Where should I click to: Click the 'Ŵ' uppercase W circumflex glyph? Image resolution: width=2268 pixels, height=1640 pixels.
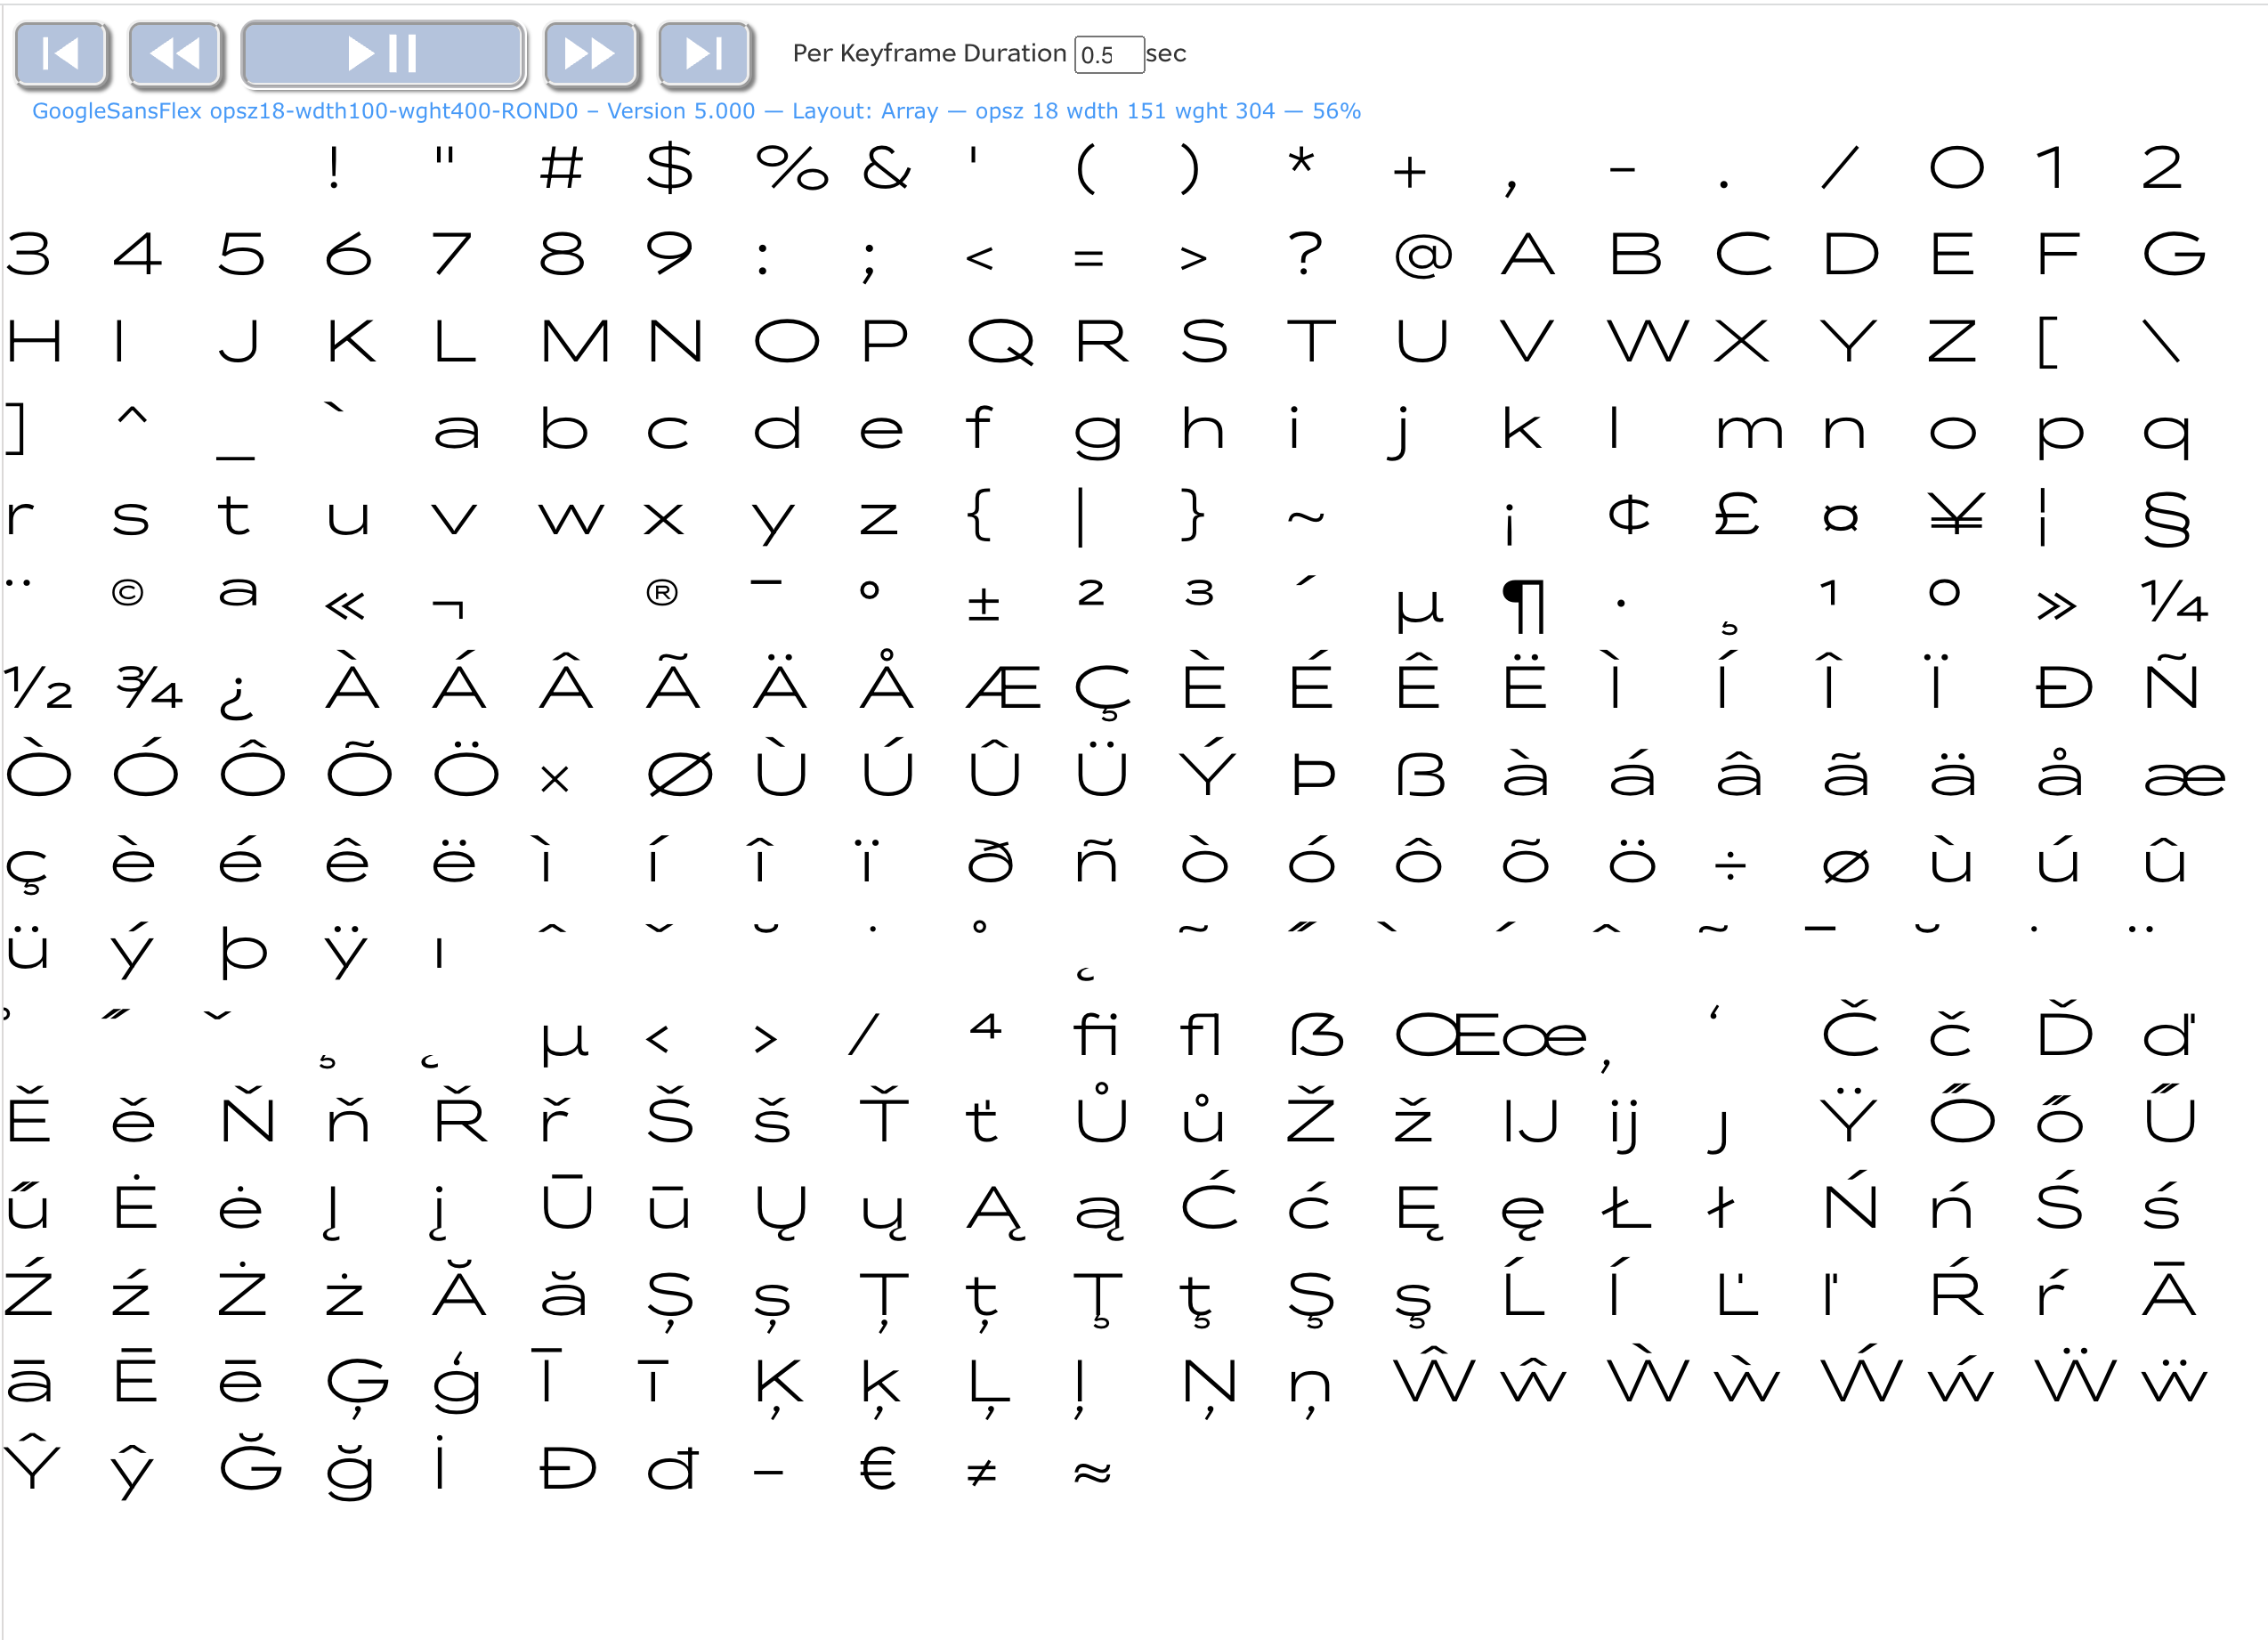click(1434, 1374)
